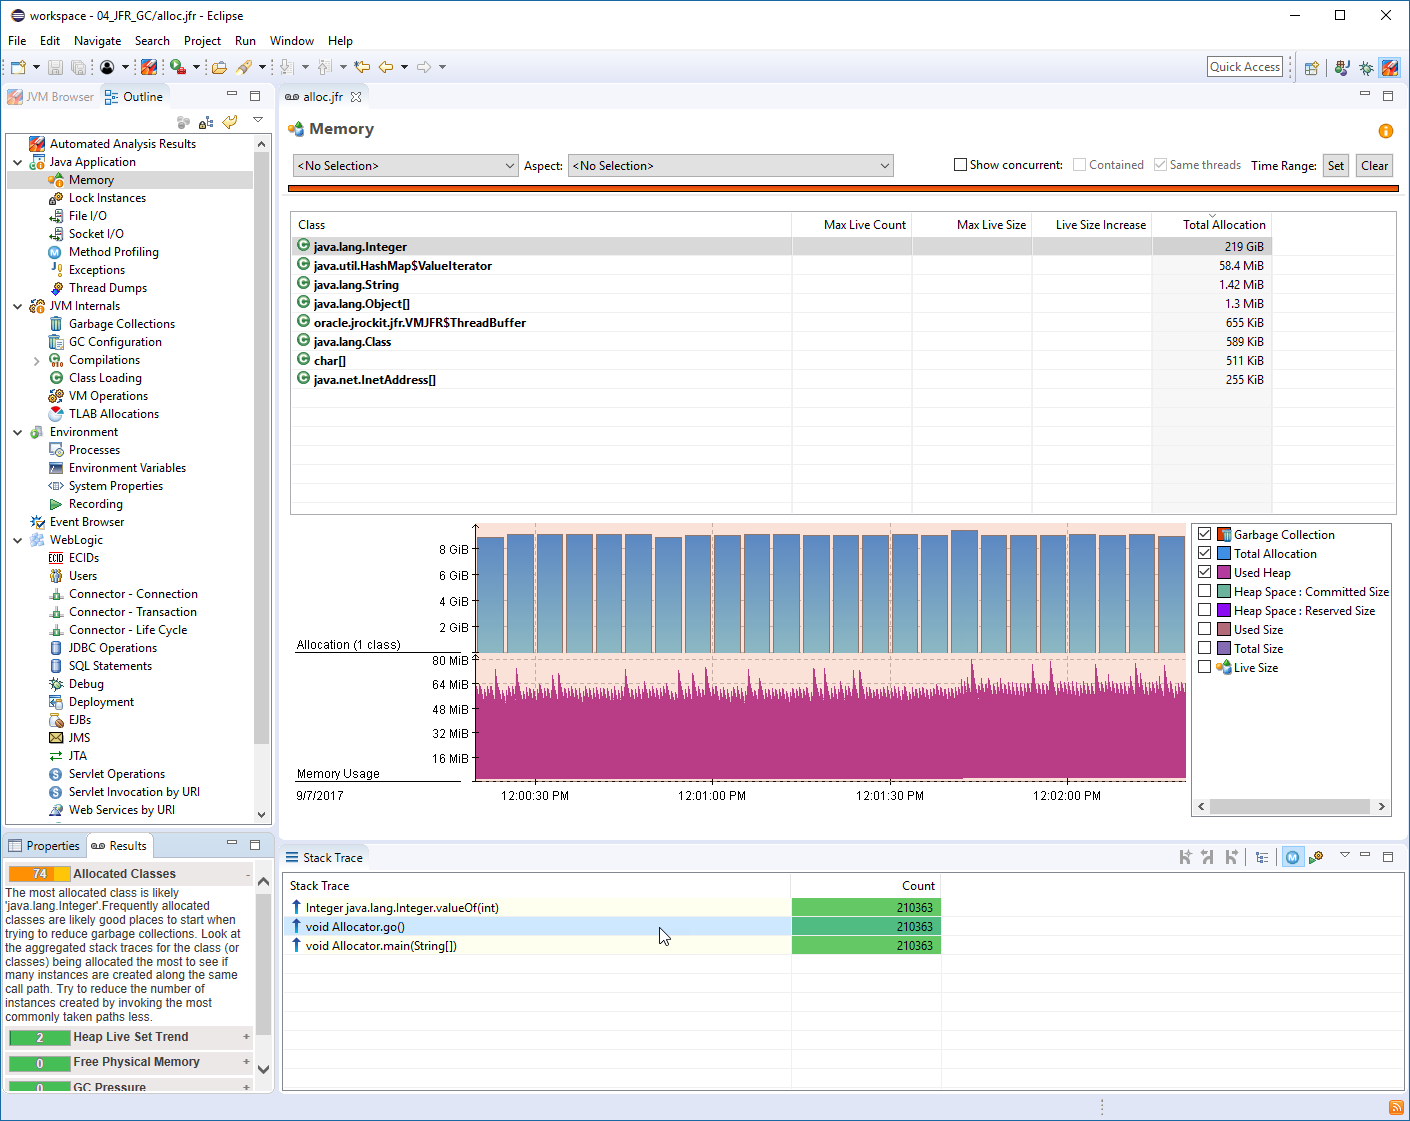Click the Exceptions icon
The height and width of the screenshot is (1121, 1410).
click(56, 270)
